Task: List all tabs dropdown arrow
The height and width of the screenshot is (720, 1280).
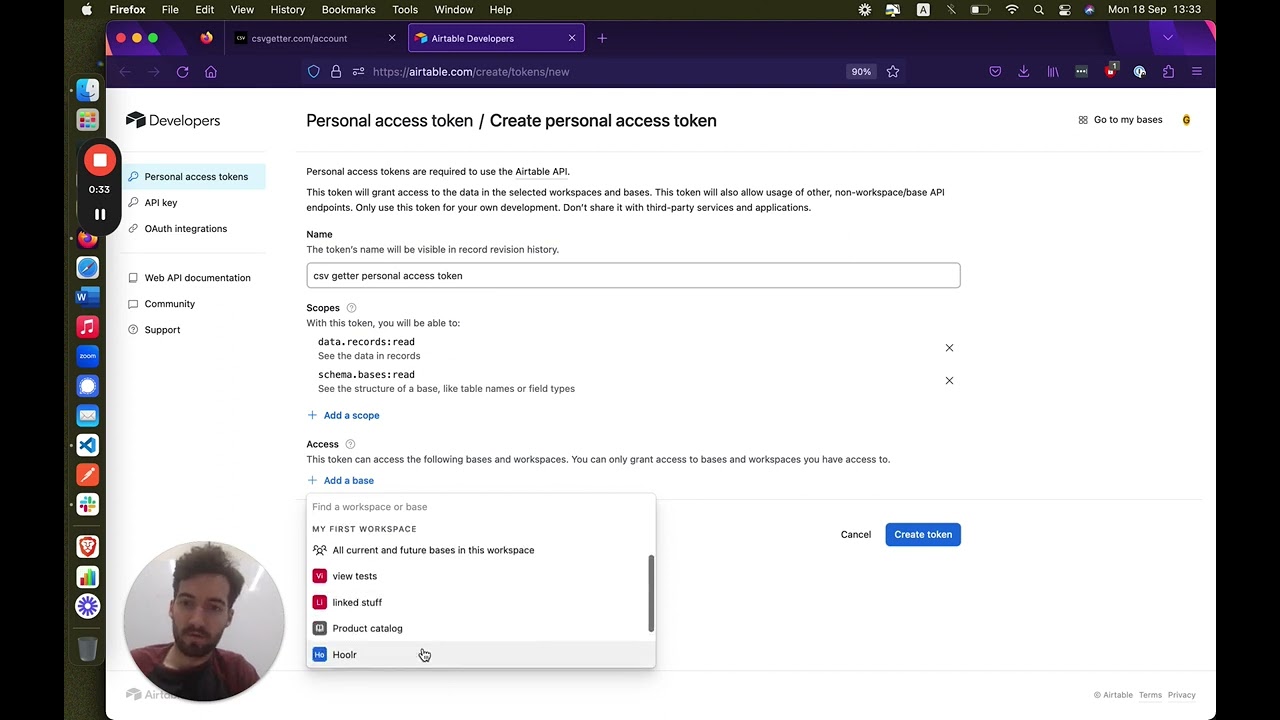Action: (1167, 38)
